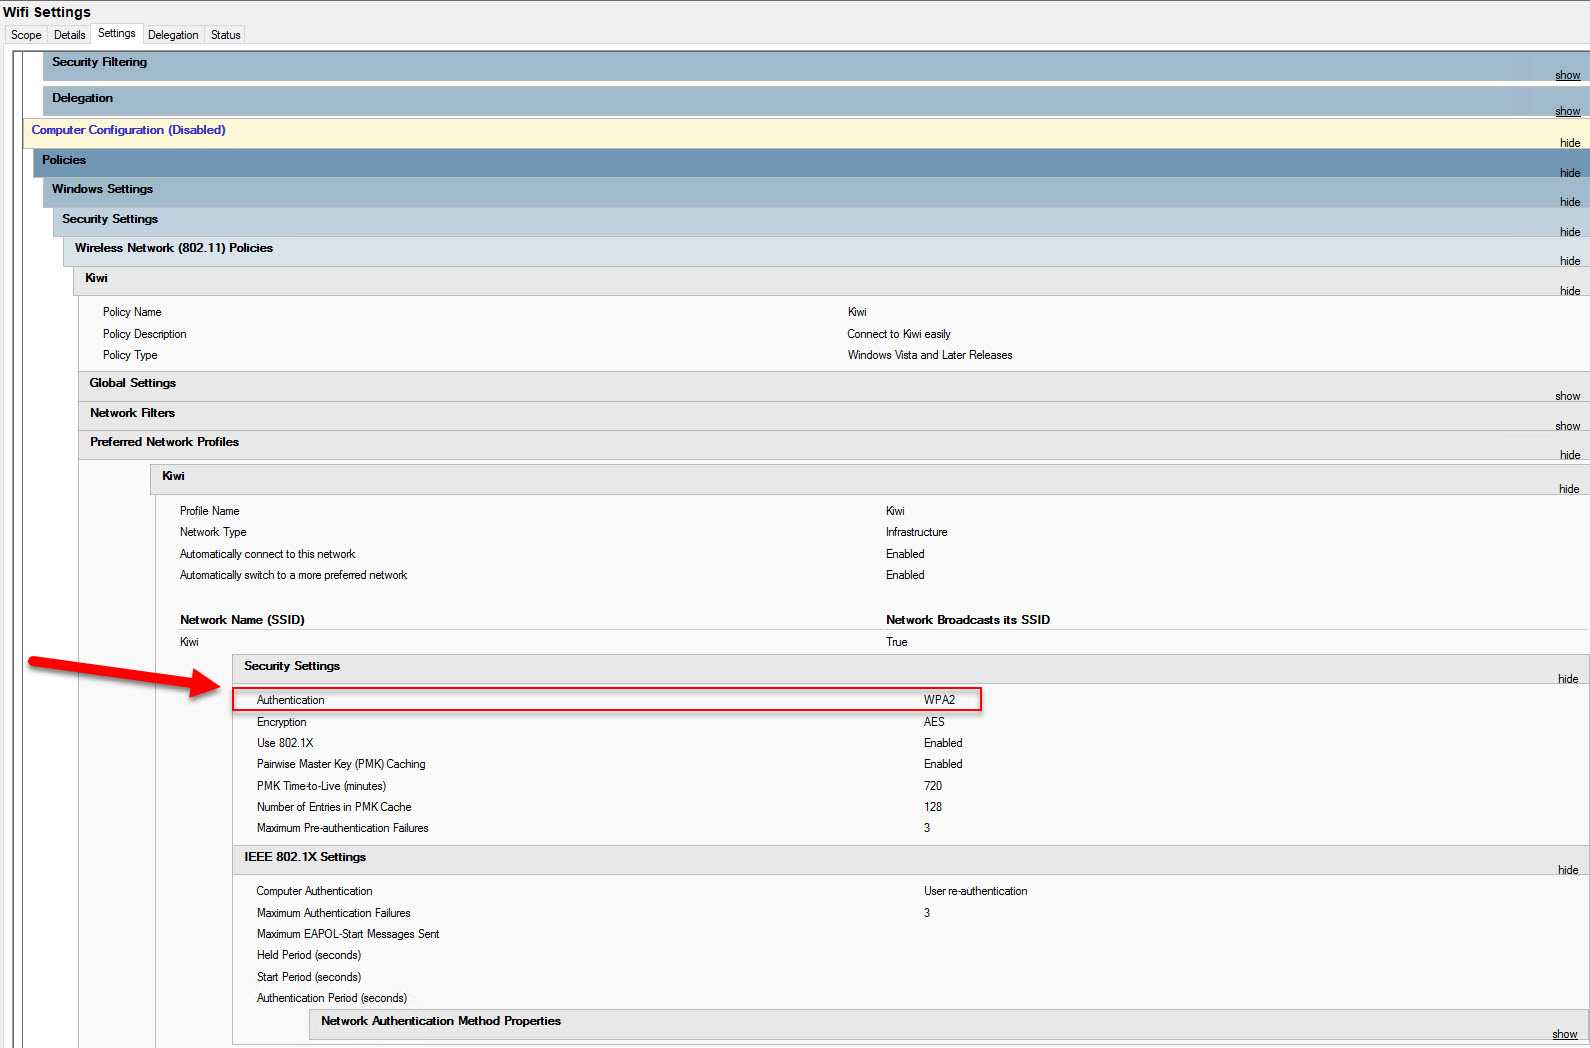Show the Global Settings section
The height and width of the screenshot is (1048, 1590).
1567,396
